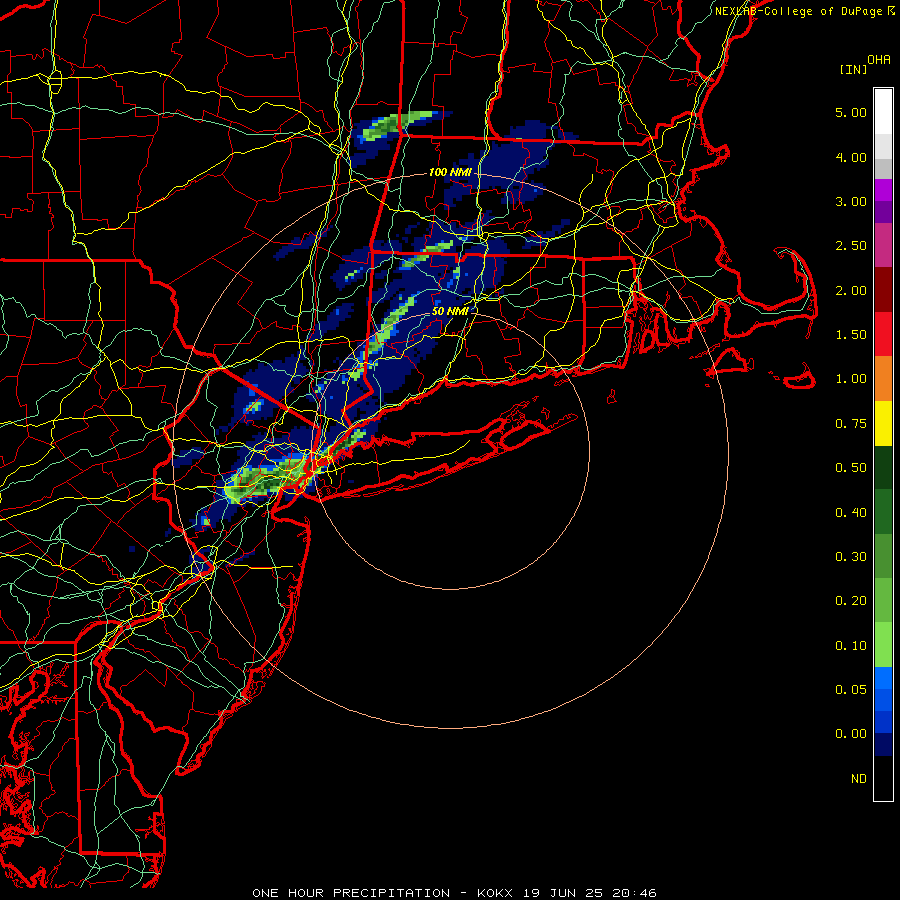The height and width of the screenshot is (900, 900).
Task: Pick the bright red legend swatch at 1.50
Action: (x=883, y=334)
